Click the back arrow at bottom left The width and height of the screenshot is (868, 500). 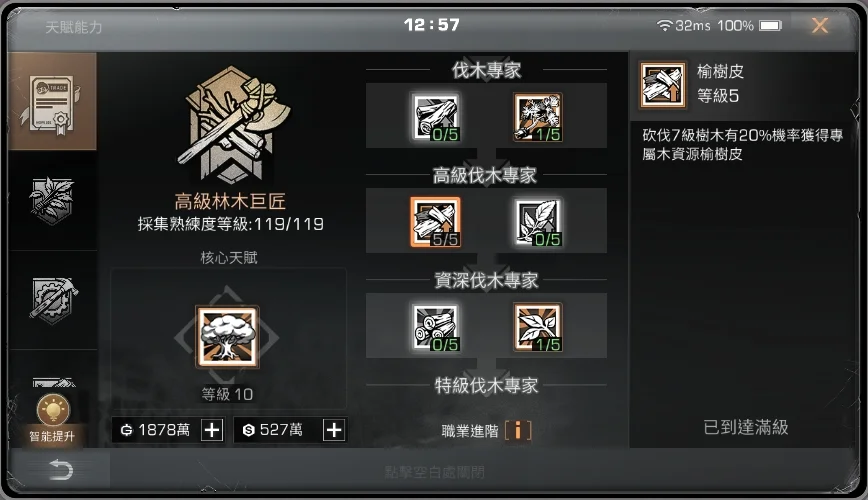60,470
